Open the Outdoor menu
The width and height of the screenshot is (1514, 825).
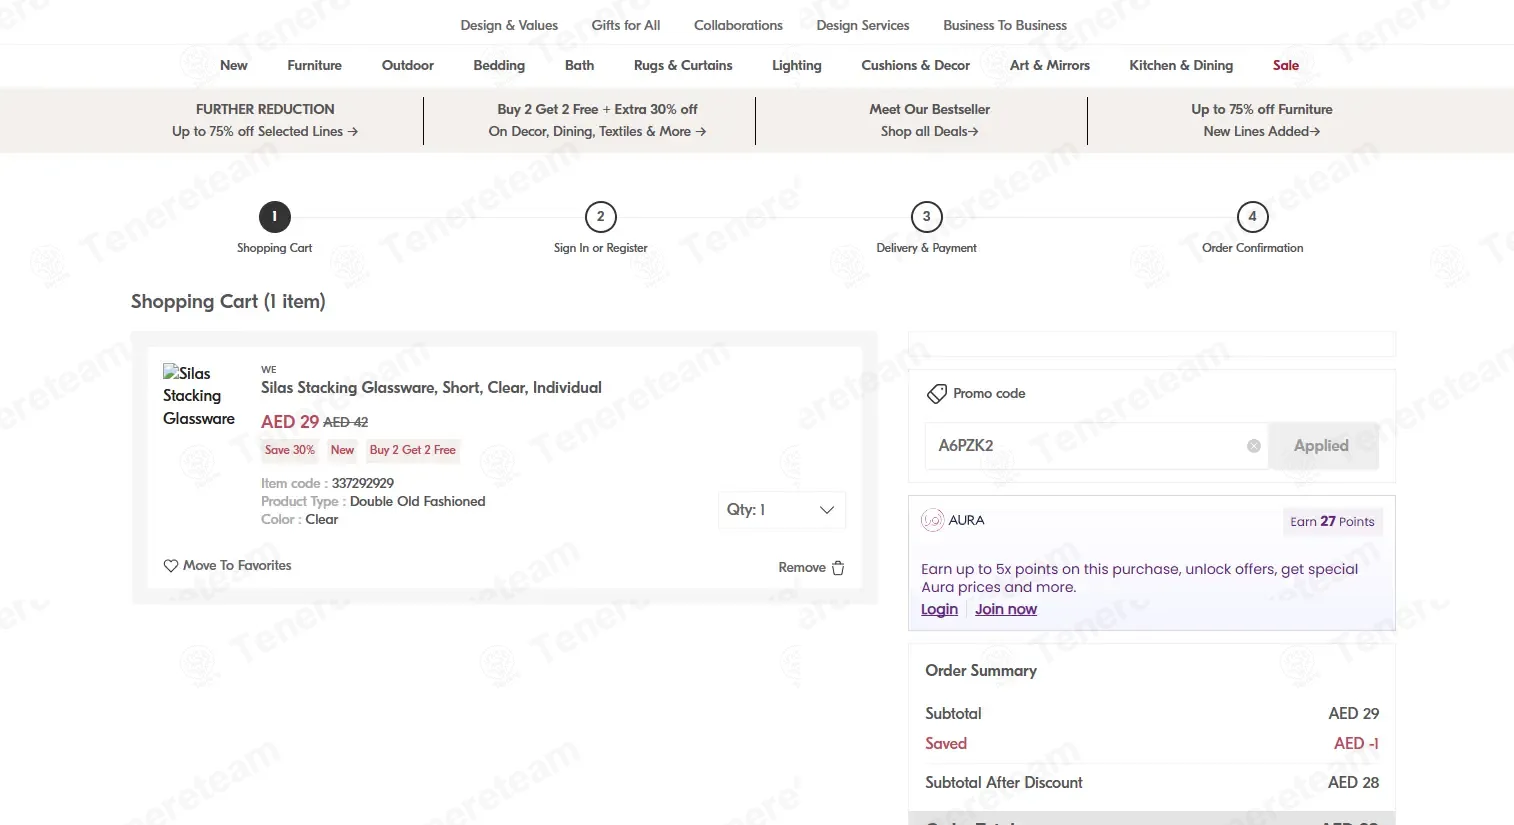coord(408,65)
